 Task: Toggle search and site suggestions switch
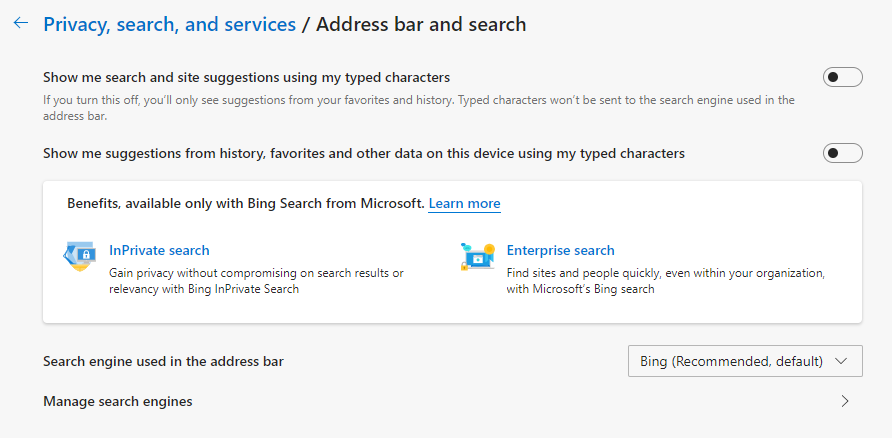tap(842, 78)
